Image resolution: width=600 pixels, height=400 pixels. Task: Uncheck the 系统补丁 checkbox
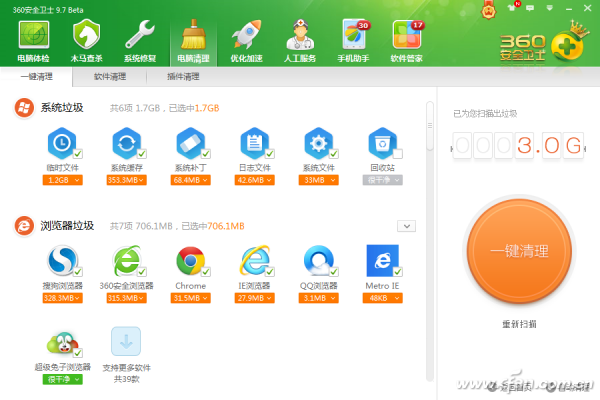click(206, 154)
